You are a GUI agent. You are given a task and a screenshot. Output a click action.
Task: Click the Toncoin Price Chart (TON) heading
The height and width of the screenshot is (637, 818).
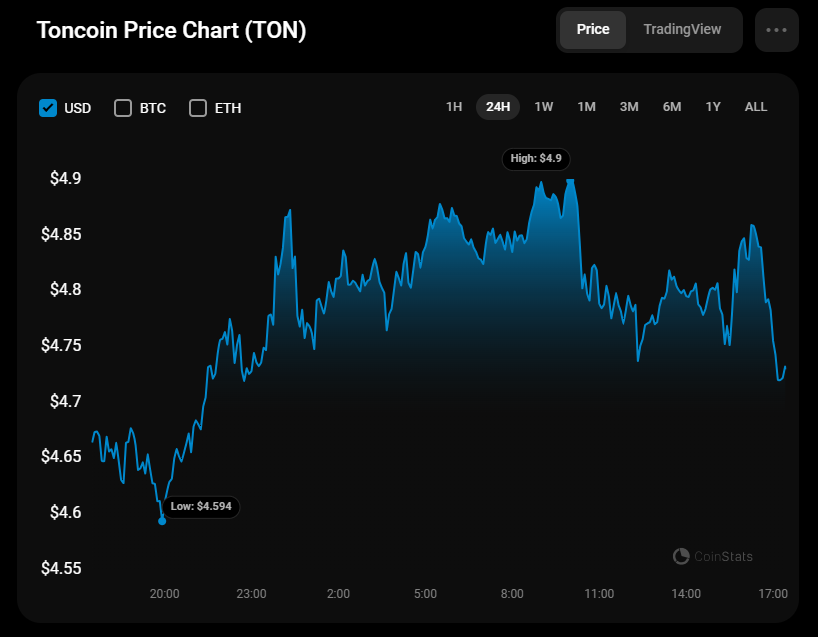click(171, 30)
